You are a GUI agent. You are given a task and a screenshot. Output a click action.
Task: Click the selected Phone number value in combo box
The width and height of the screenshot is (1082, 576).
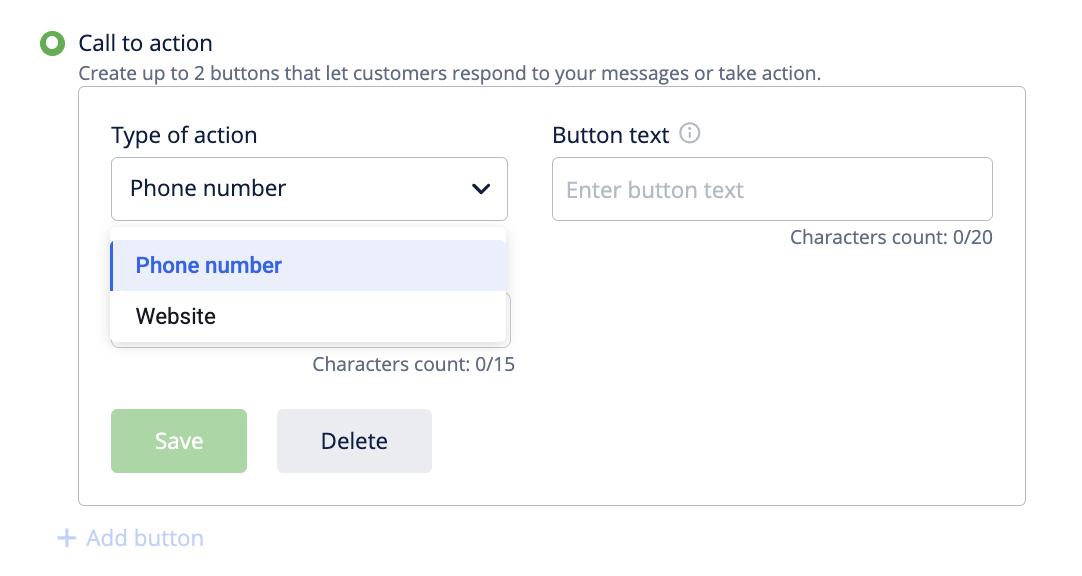point(208,188)
